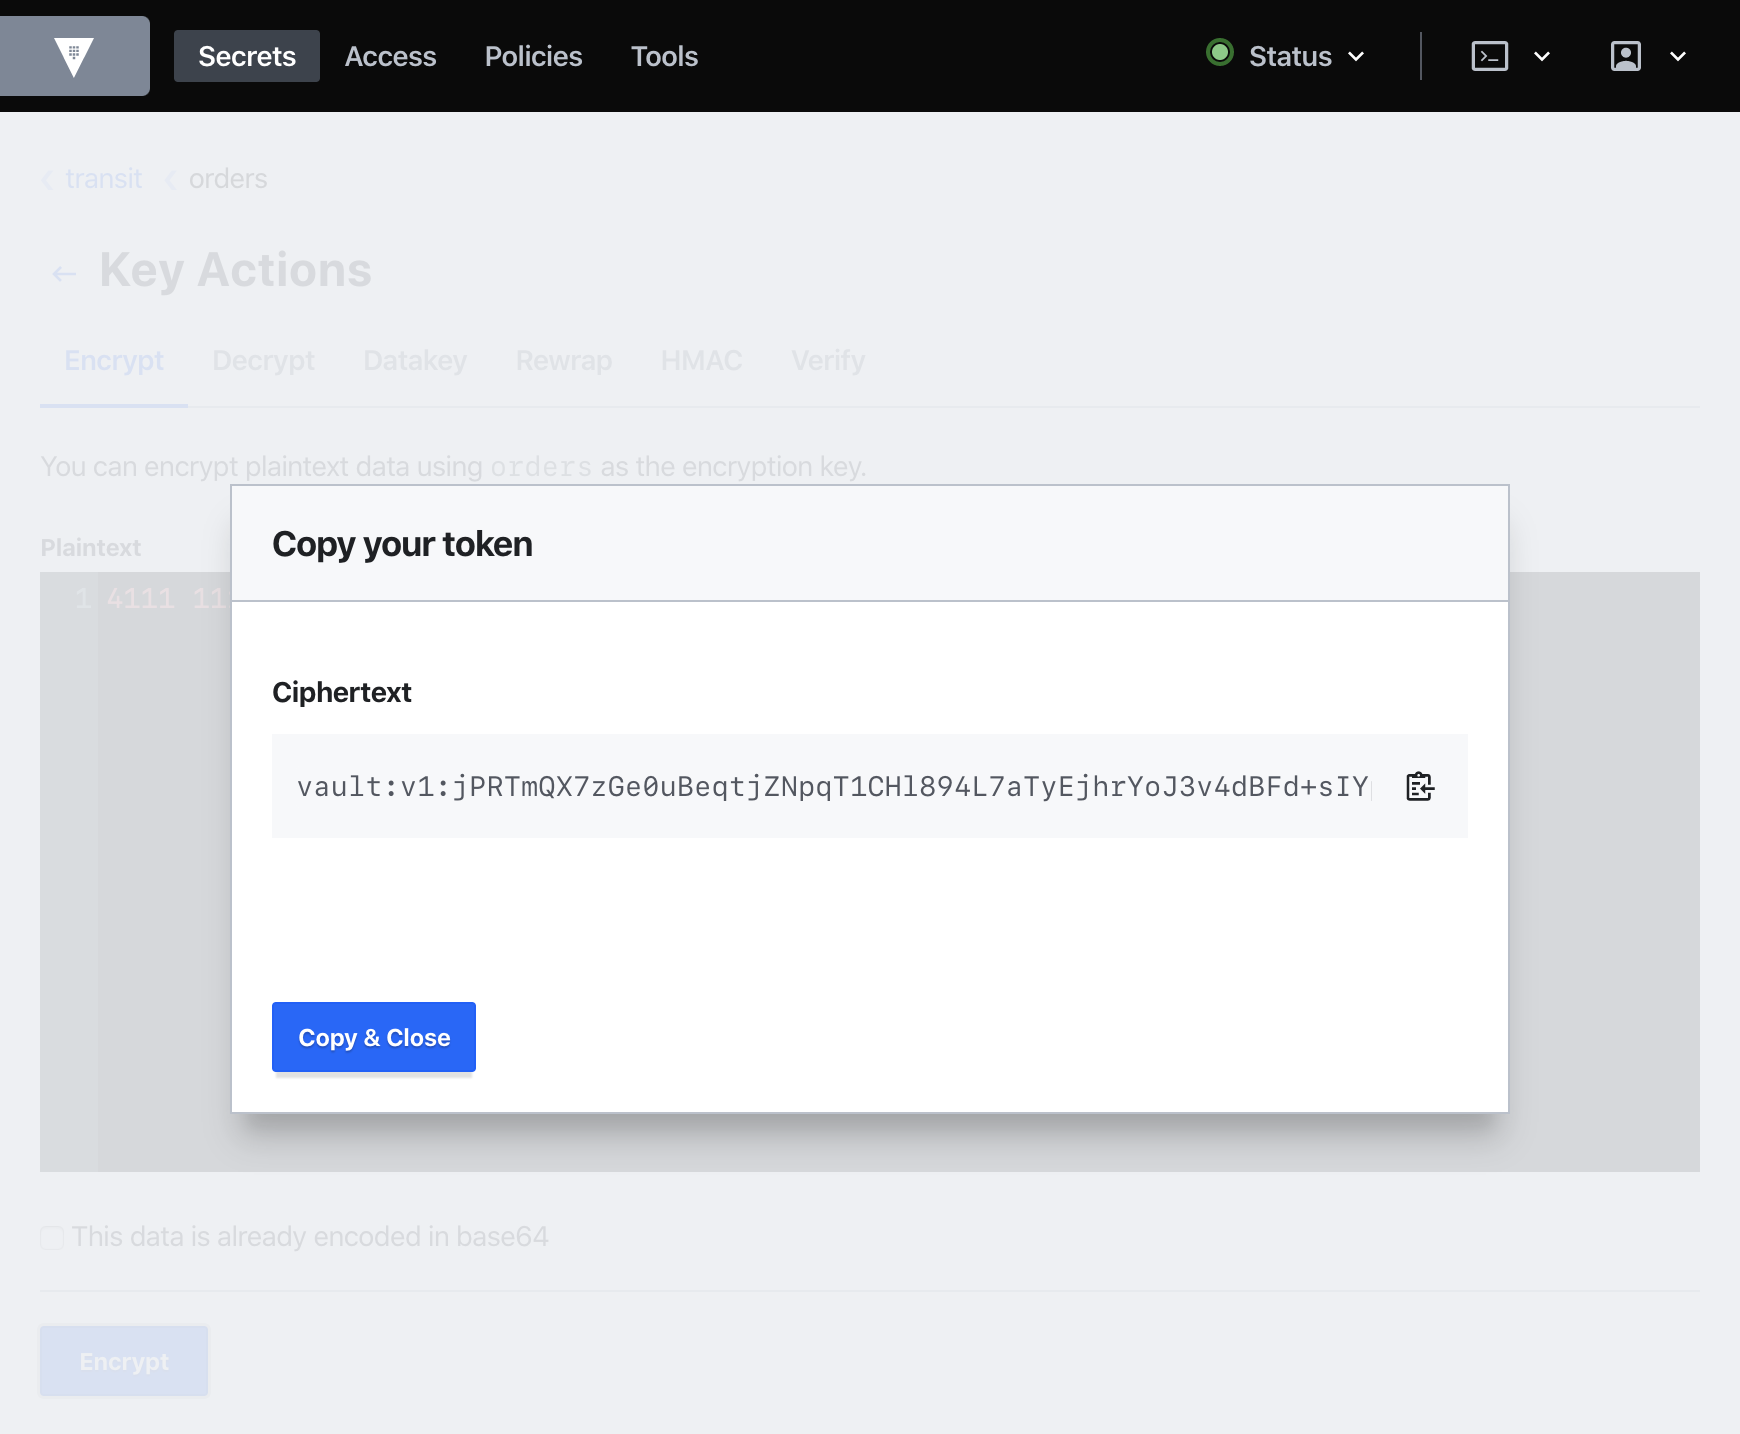Enable the base64 encoded data checkbox

(51, 1238)
